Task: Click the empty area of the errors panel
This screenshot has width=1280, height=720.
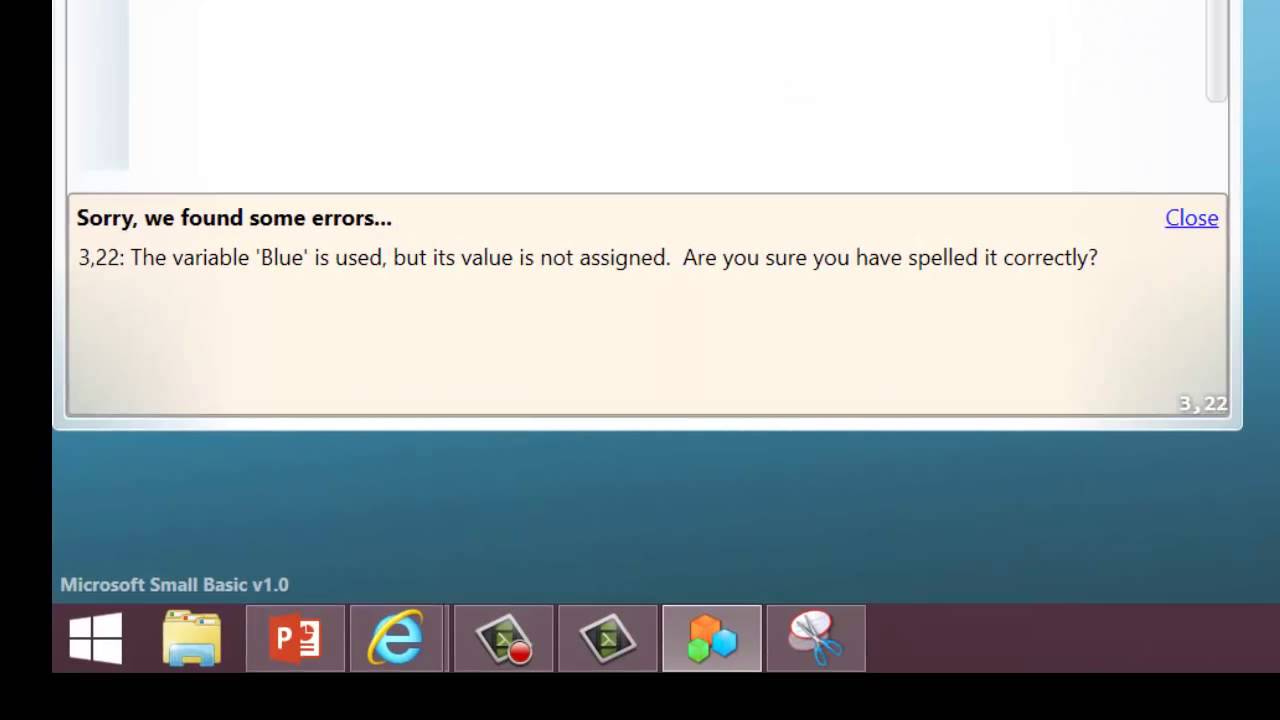Action: [x=640, y=340]
